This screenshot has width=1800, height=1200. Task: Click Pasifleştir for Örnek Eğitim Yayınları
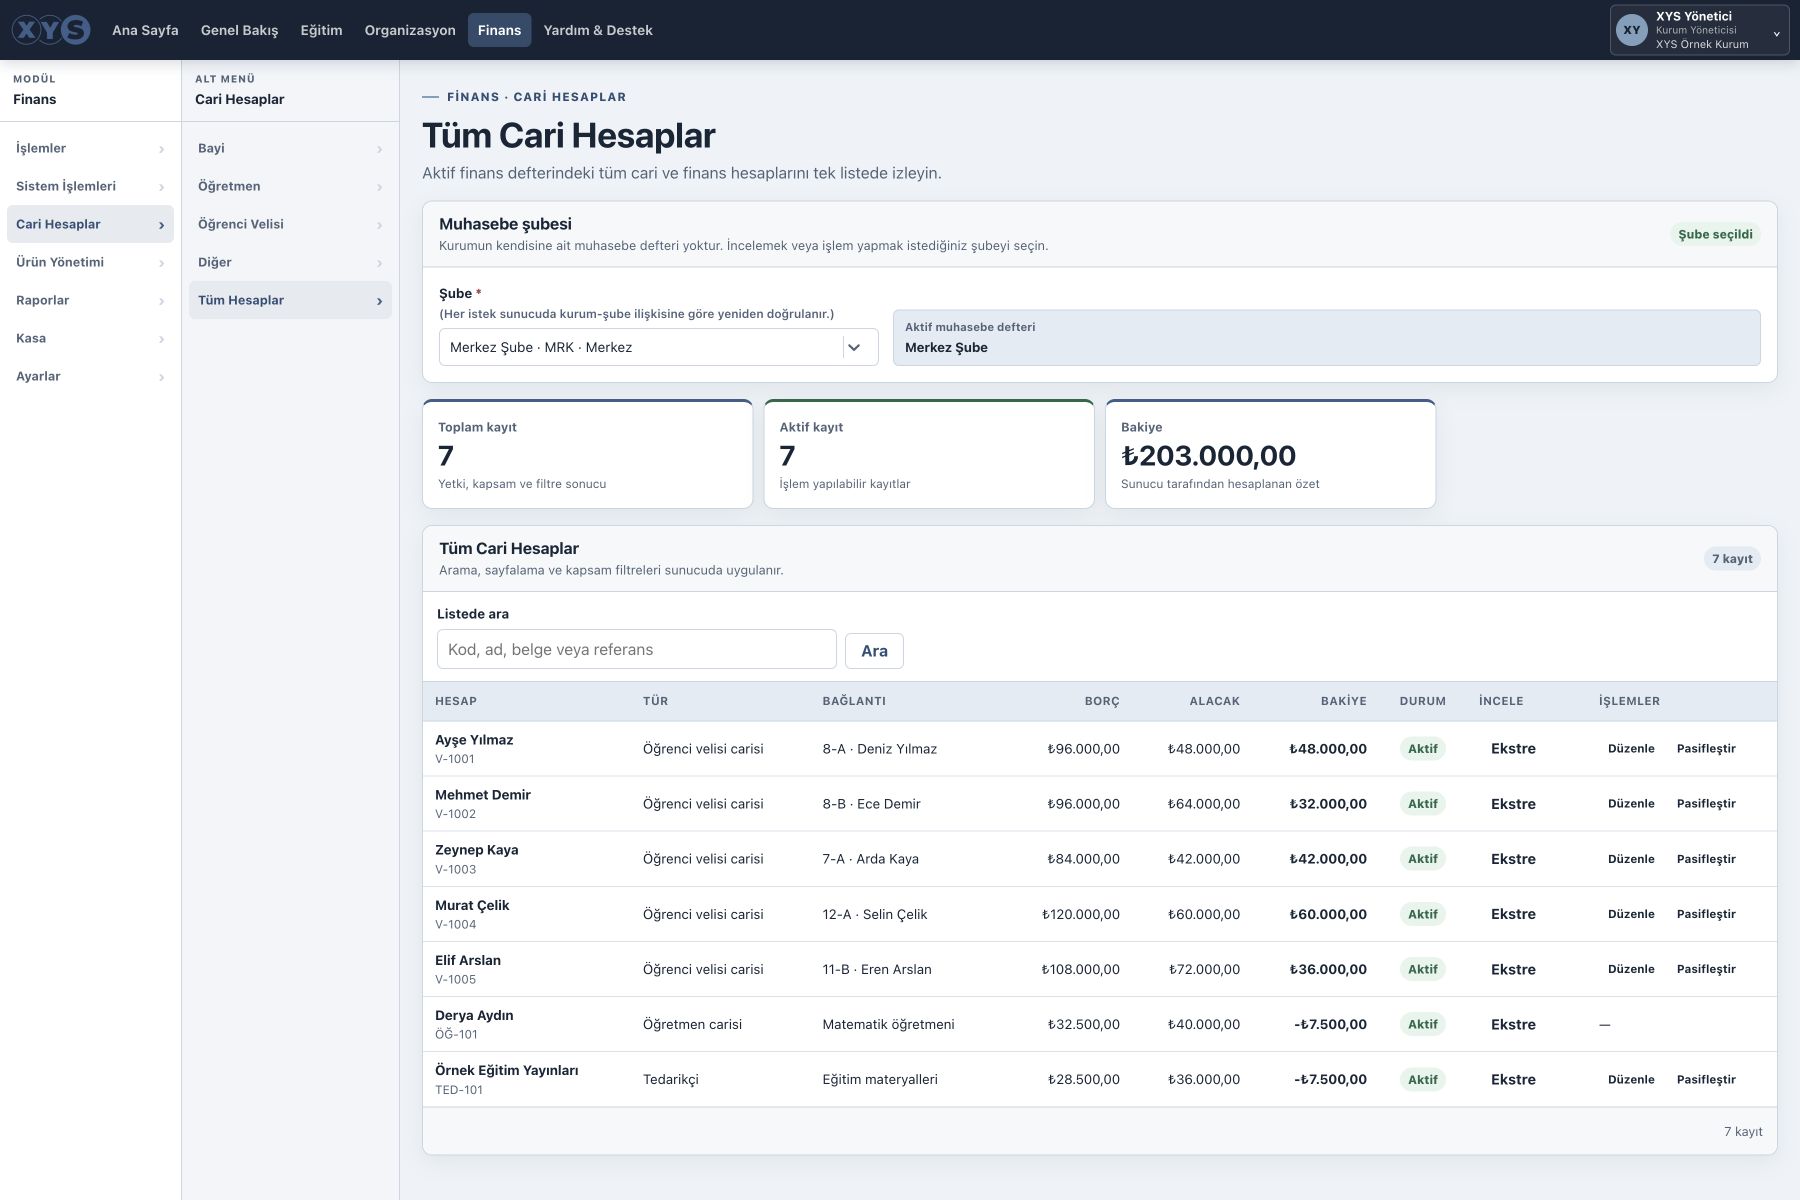(1706, 1079)
